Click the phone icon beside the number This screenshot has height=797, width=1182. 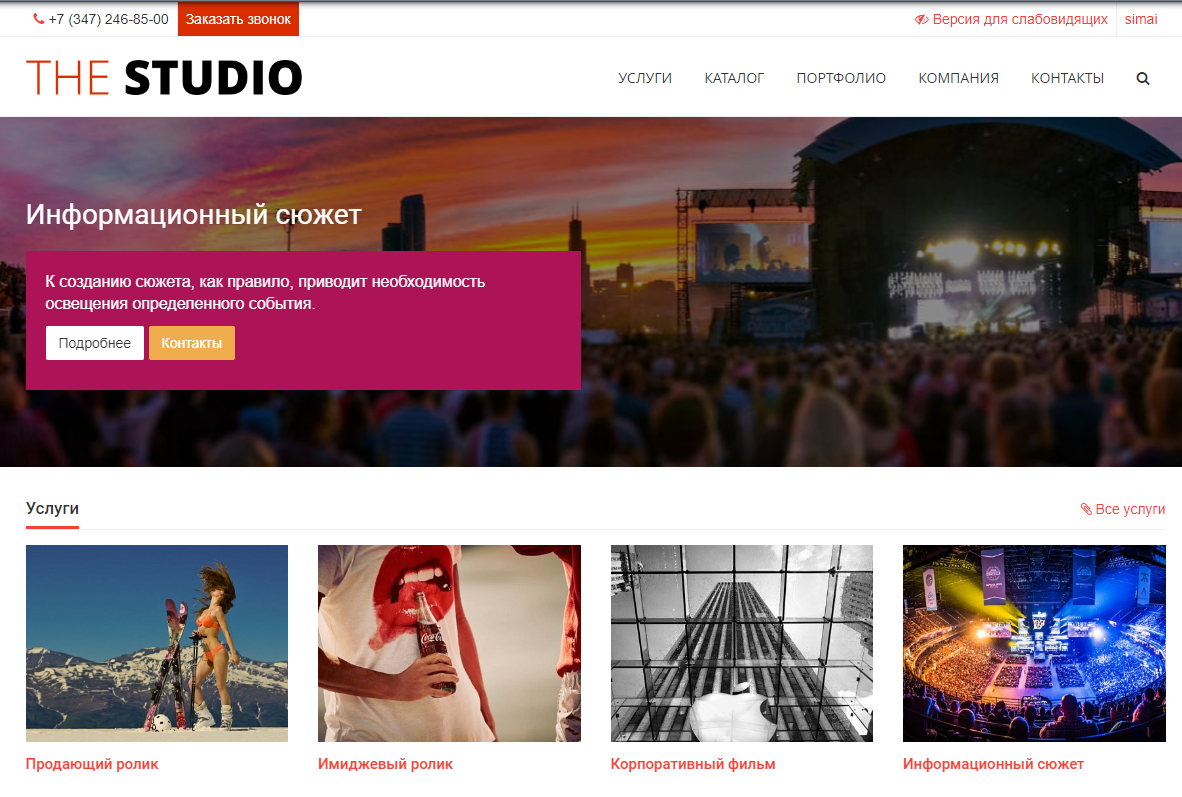(38, 19)
